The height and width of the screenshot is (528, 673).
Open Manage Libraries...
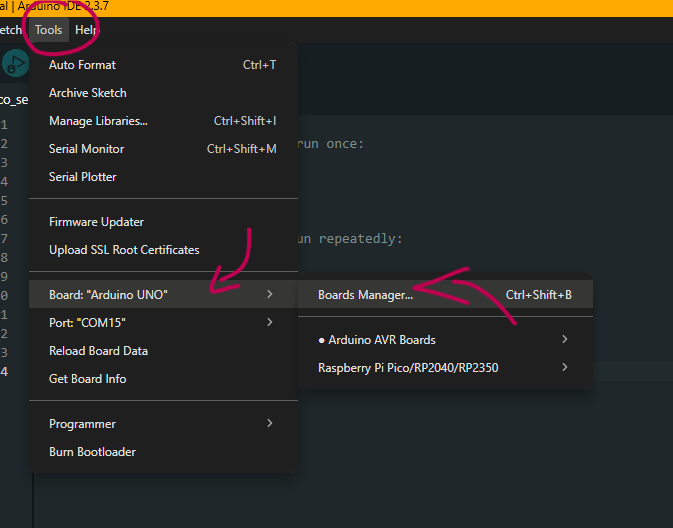tap(98, 121)
